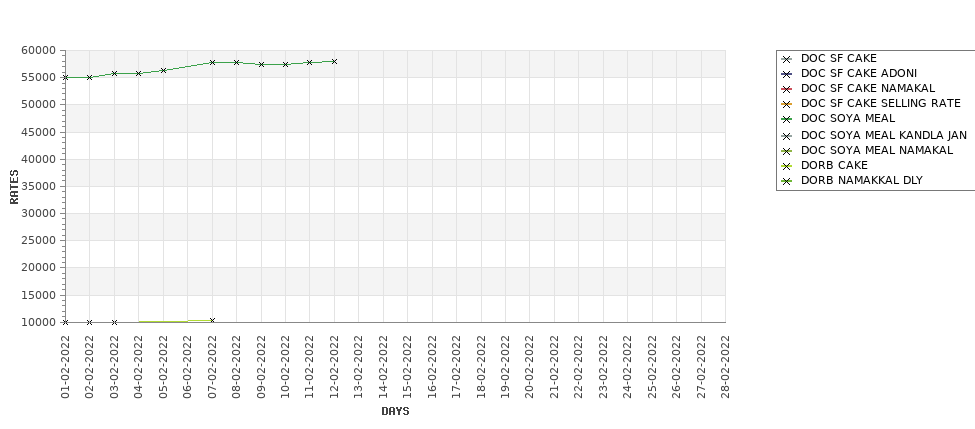Click the 10000 y-axis label

coord(39,322)
